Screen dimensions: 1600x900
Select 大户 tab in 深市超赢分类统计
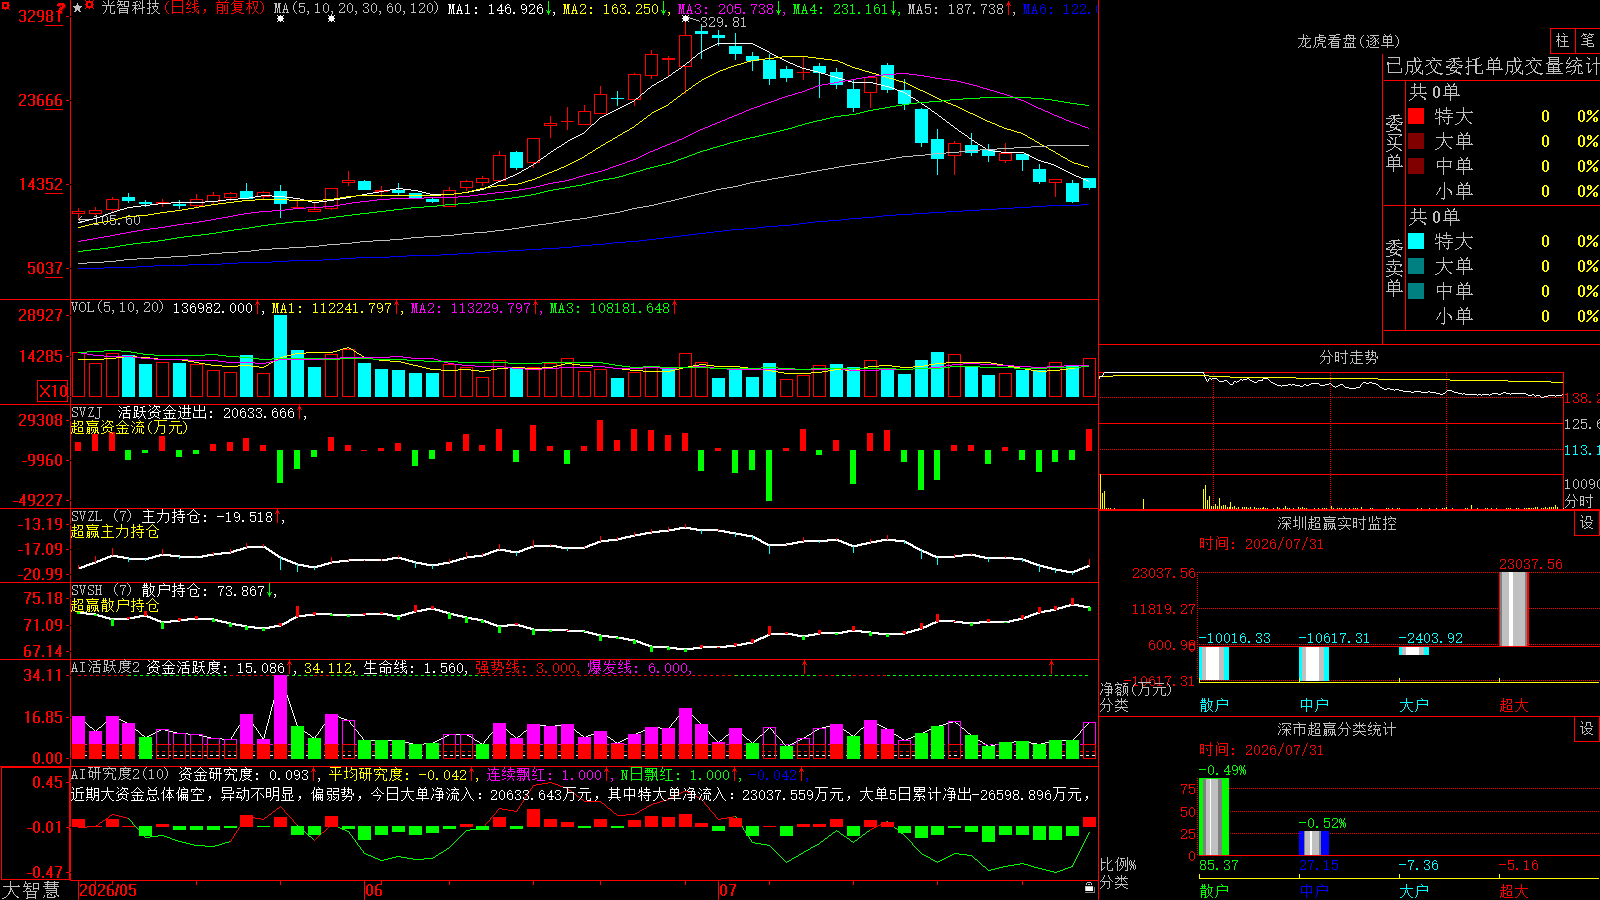click(1414, 891)
